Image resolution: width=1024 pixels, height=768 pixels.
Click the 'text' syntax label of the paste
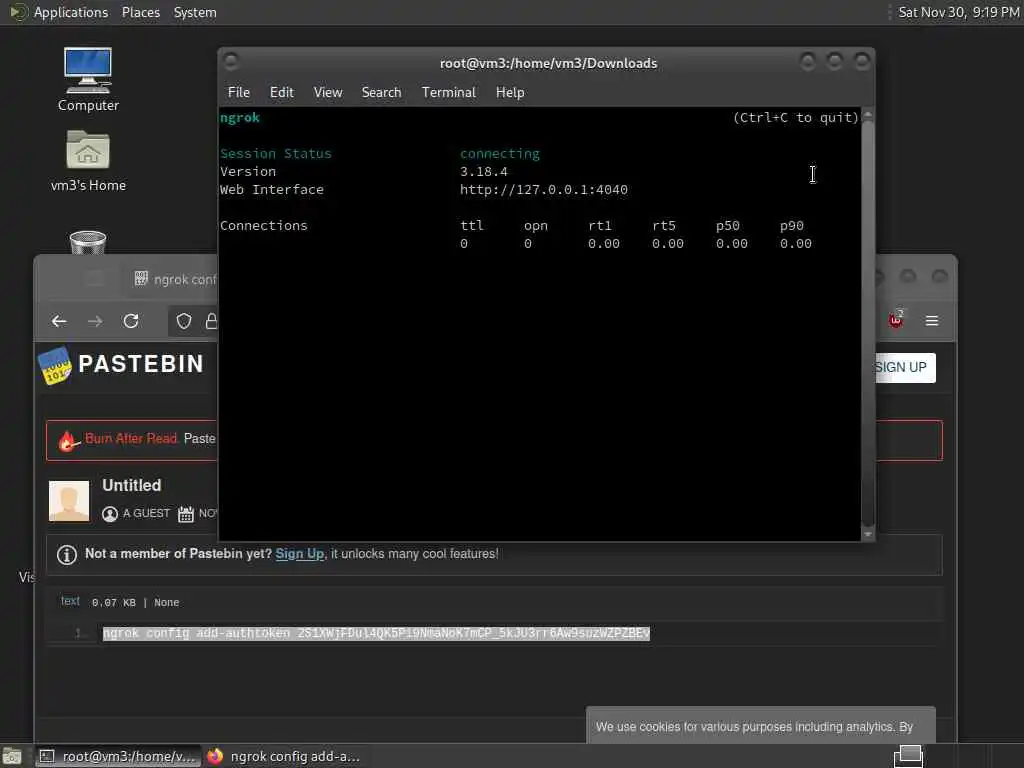tap(71, 601)
